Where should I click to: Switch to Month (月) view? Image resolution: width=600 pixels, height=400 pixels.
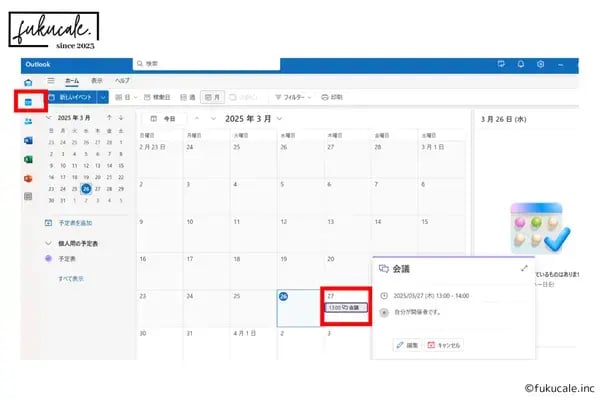tap(212, 97)
